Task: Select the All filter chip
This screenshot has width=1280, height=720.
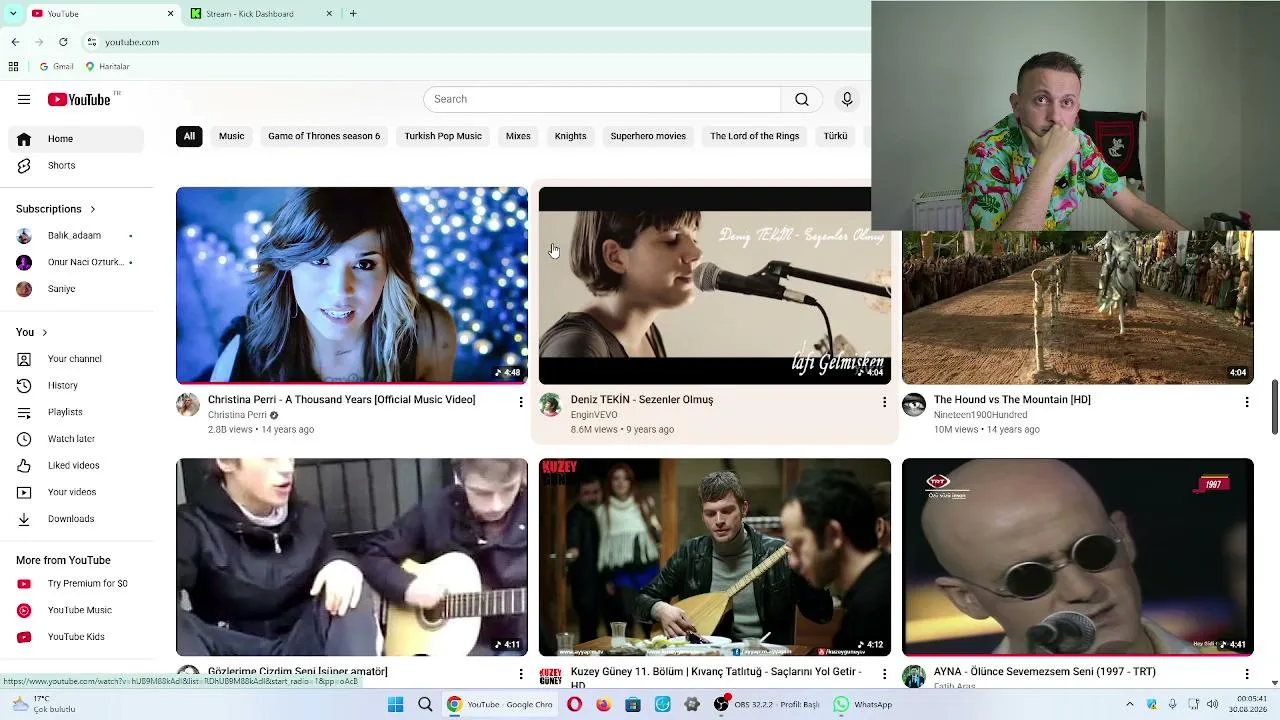Action: pos(189,136)
